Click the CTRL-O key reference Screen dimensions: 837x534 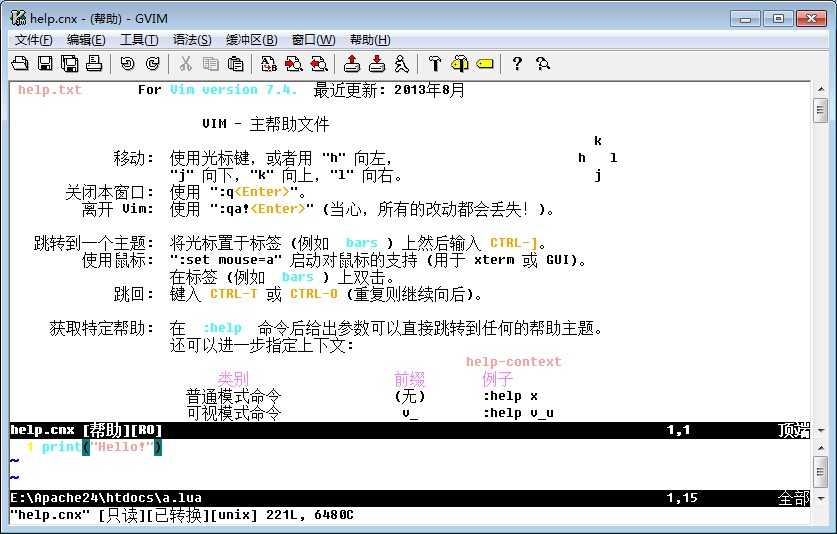click(314, 294)
